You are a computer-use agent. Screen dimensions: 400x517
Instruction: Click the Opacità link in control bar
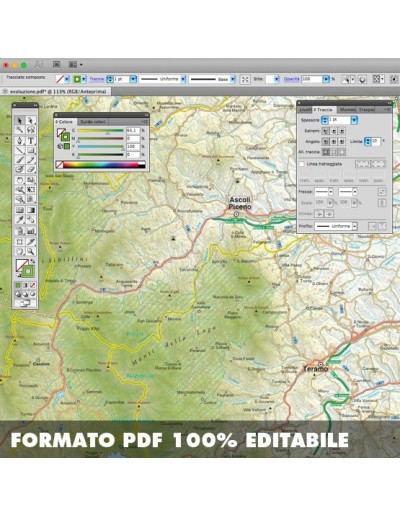coord(291,79)
